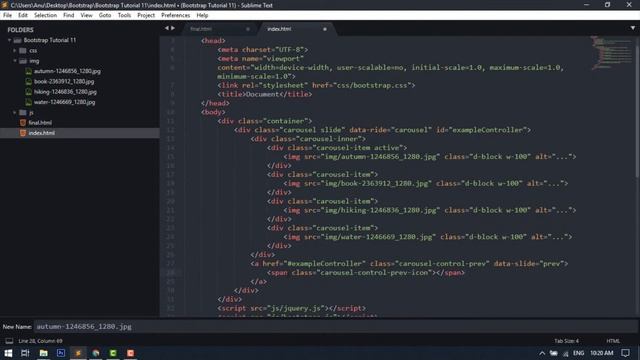The height and width of the screenshot is (360, 640).
Task: Click the FOLDERS sidebar heading
Action: 20,30
